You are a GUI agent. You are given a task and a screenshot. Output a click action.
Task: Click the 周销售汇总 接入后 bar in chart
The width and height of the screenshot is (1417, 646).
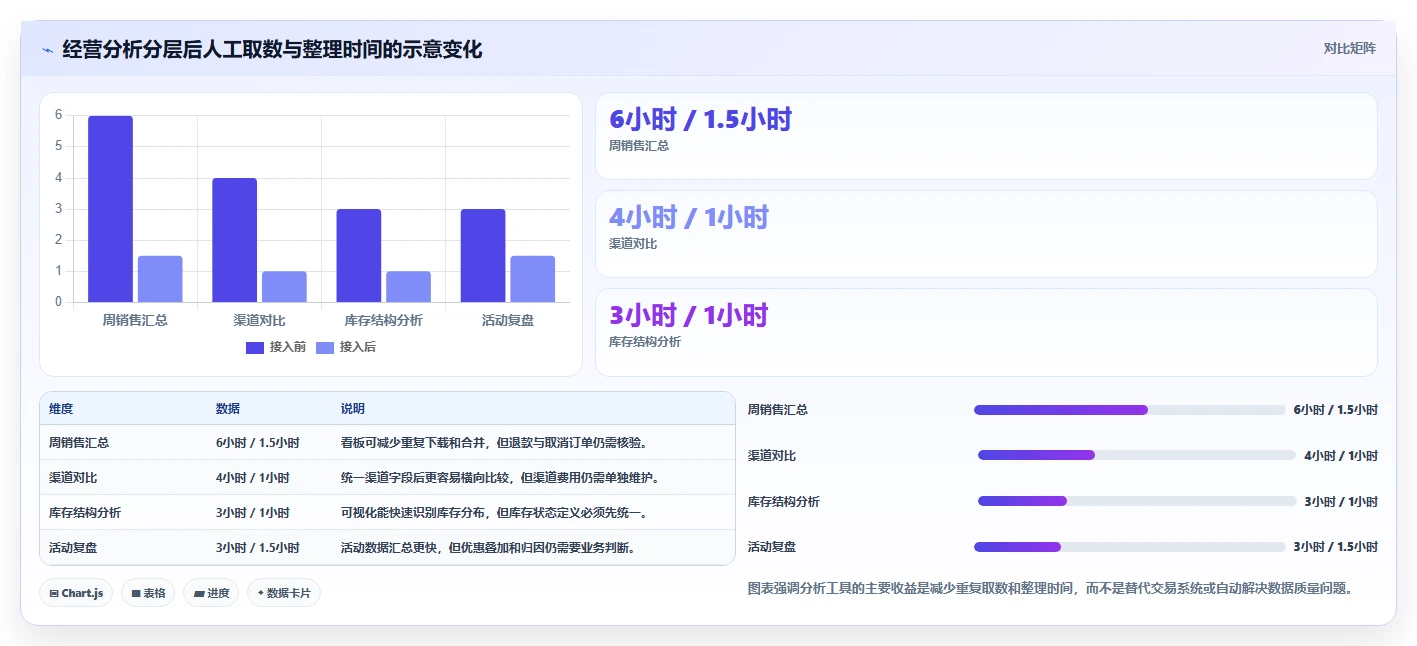coord(160,279)
